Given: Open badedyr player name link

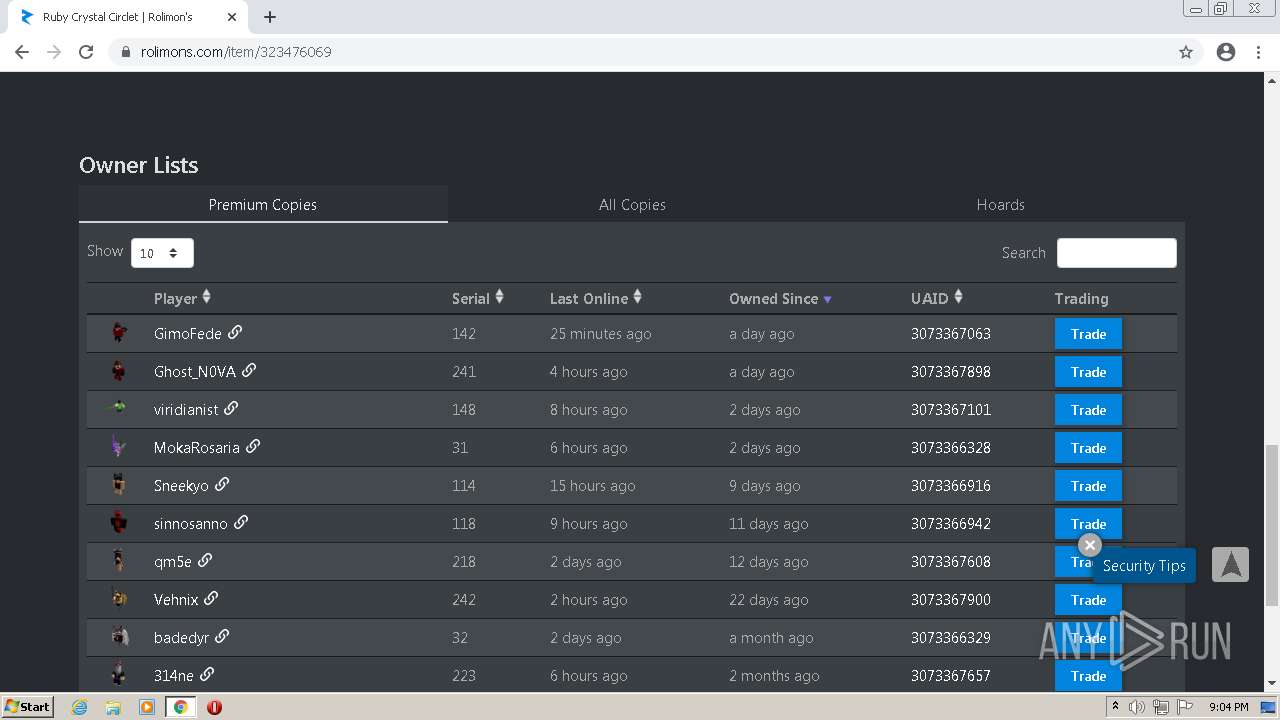Looking at the screenshot, I should coord(182,638).
